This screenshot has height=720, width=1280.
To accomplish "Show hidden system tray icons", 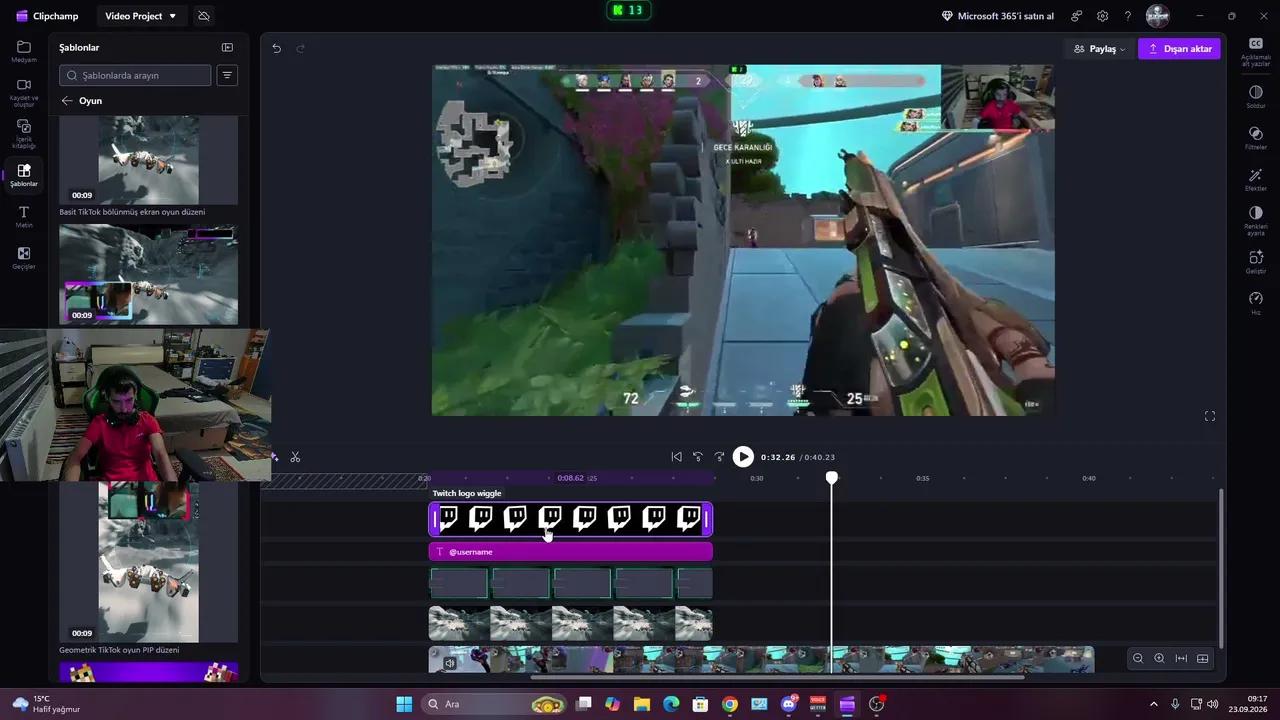I will click(1154, 704).
